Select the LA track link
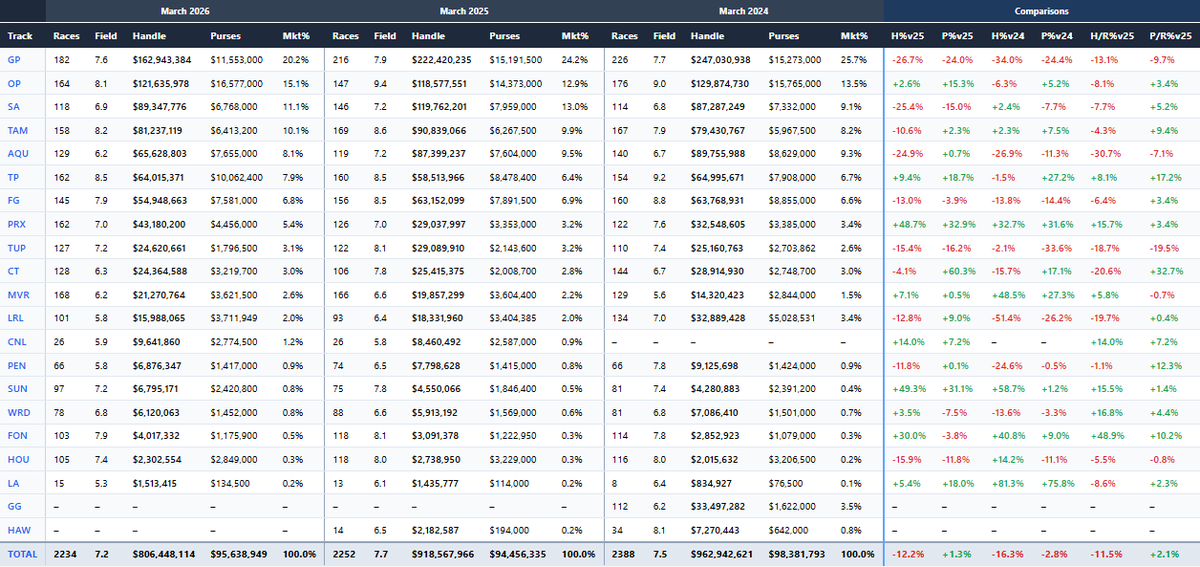Screen dimensions: 1200x567 (13, 481)
